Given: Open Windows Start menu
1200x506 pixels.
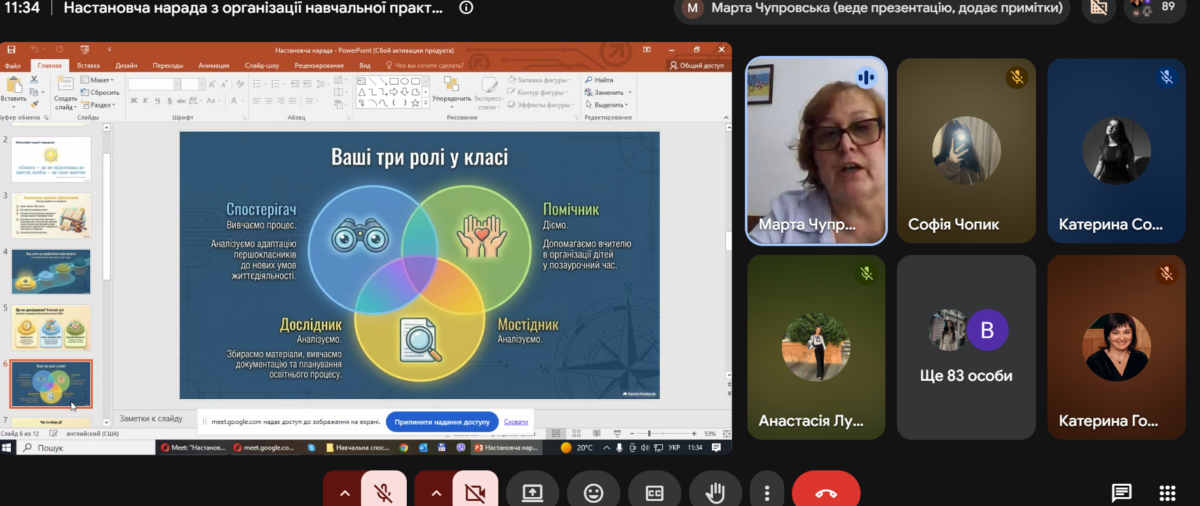Looking at the screenshot, I should (x=8, y=448).
